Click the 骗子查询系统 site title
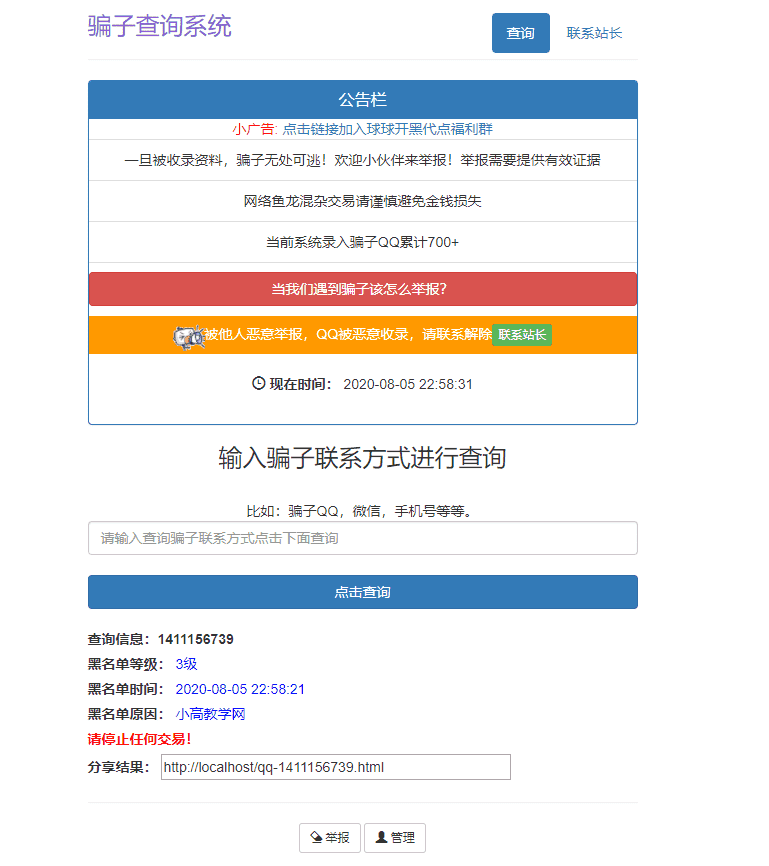 point(159,27)
